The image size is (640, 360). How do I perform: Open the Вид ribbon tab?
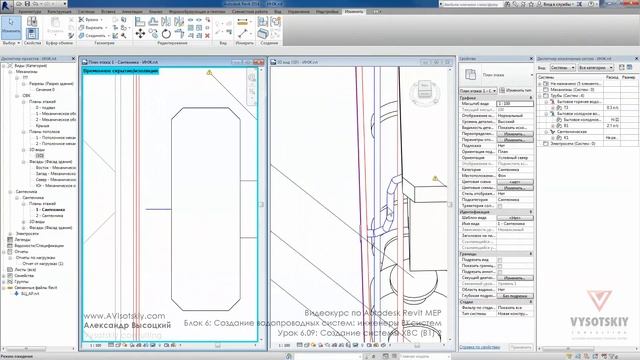coord(278,11)
